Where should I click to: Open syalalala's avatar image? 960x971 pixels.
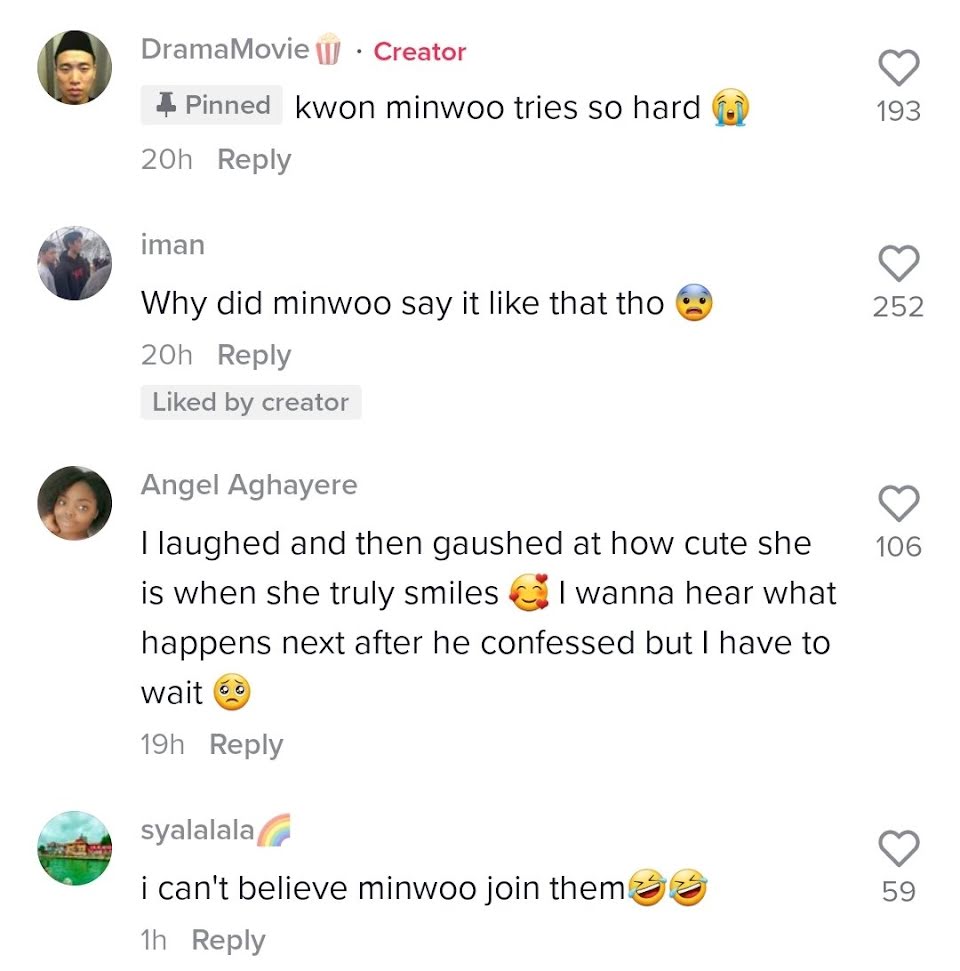click(x=75, y=848)
